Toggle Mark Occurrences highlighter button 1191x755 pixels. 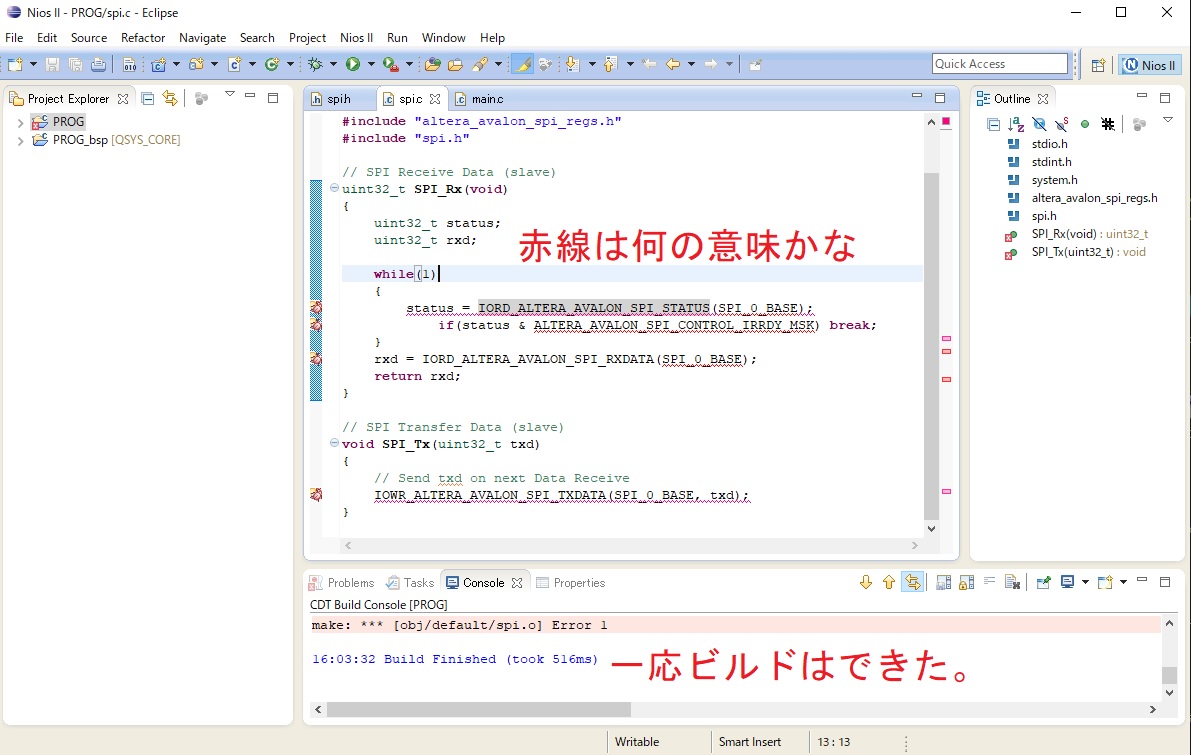click(523, 65)
